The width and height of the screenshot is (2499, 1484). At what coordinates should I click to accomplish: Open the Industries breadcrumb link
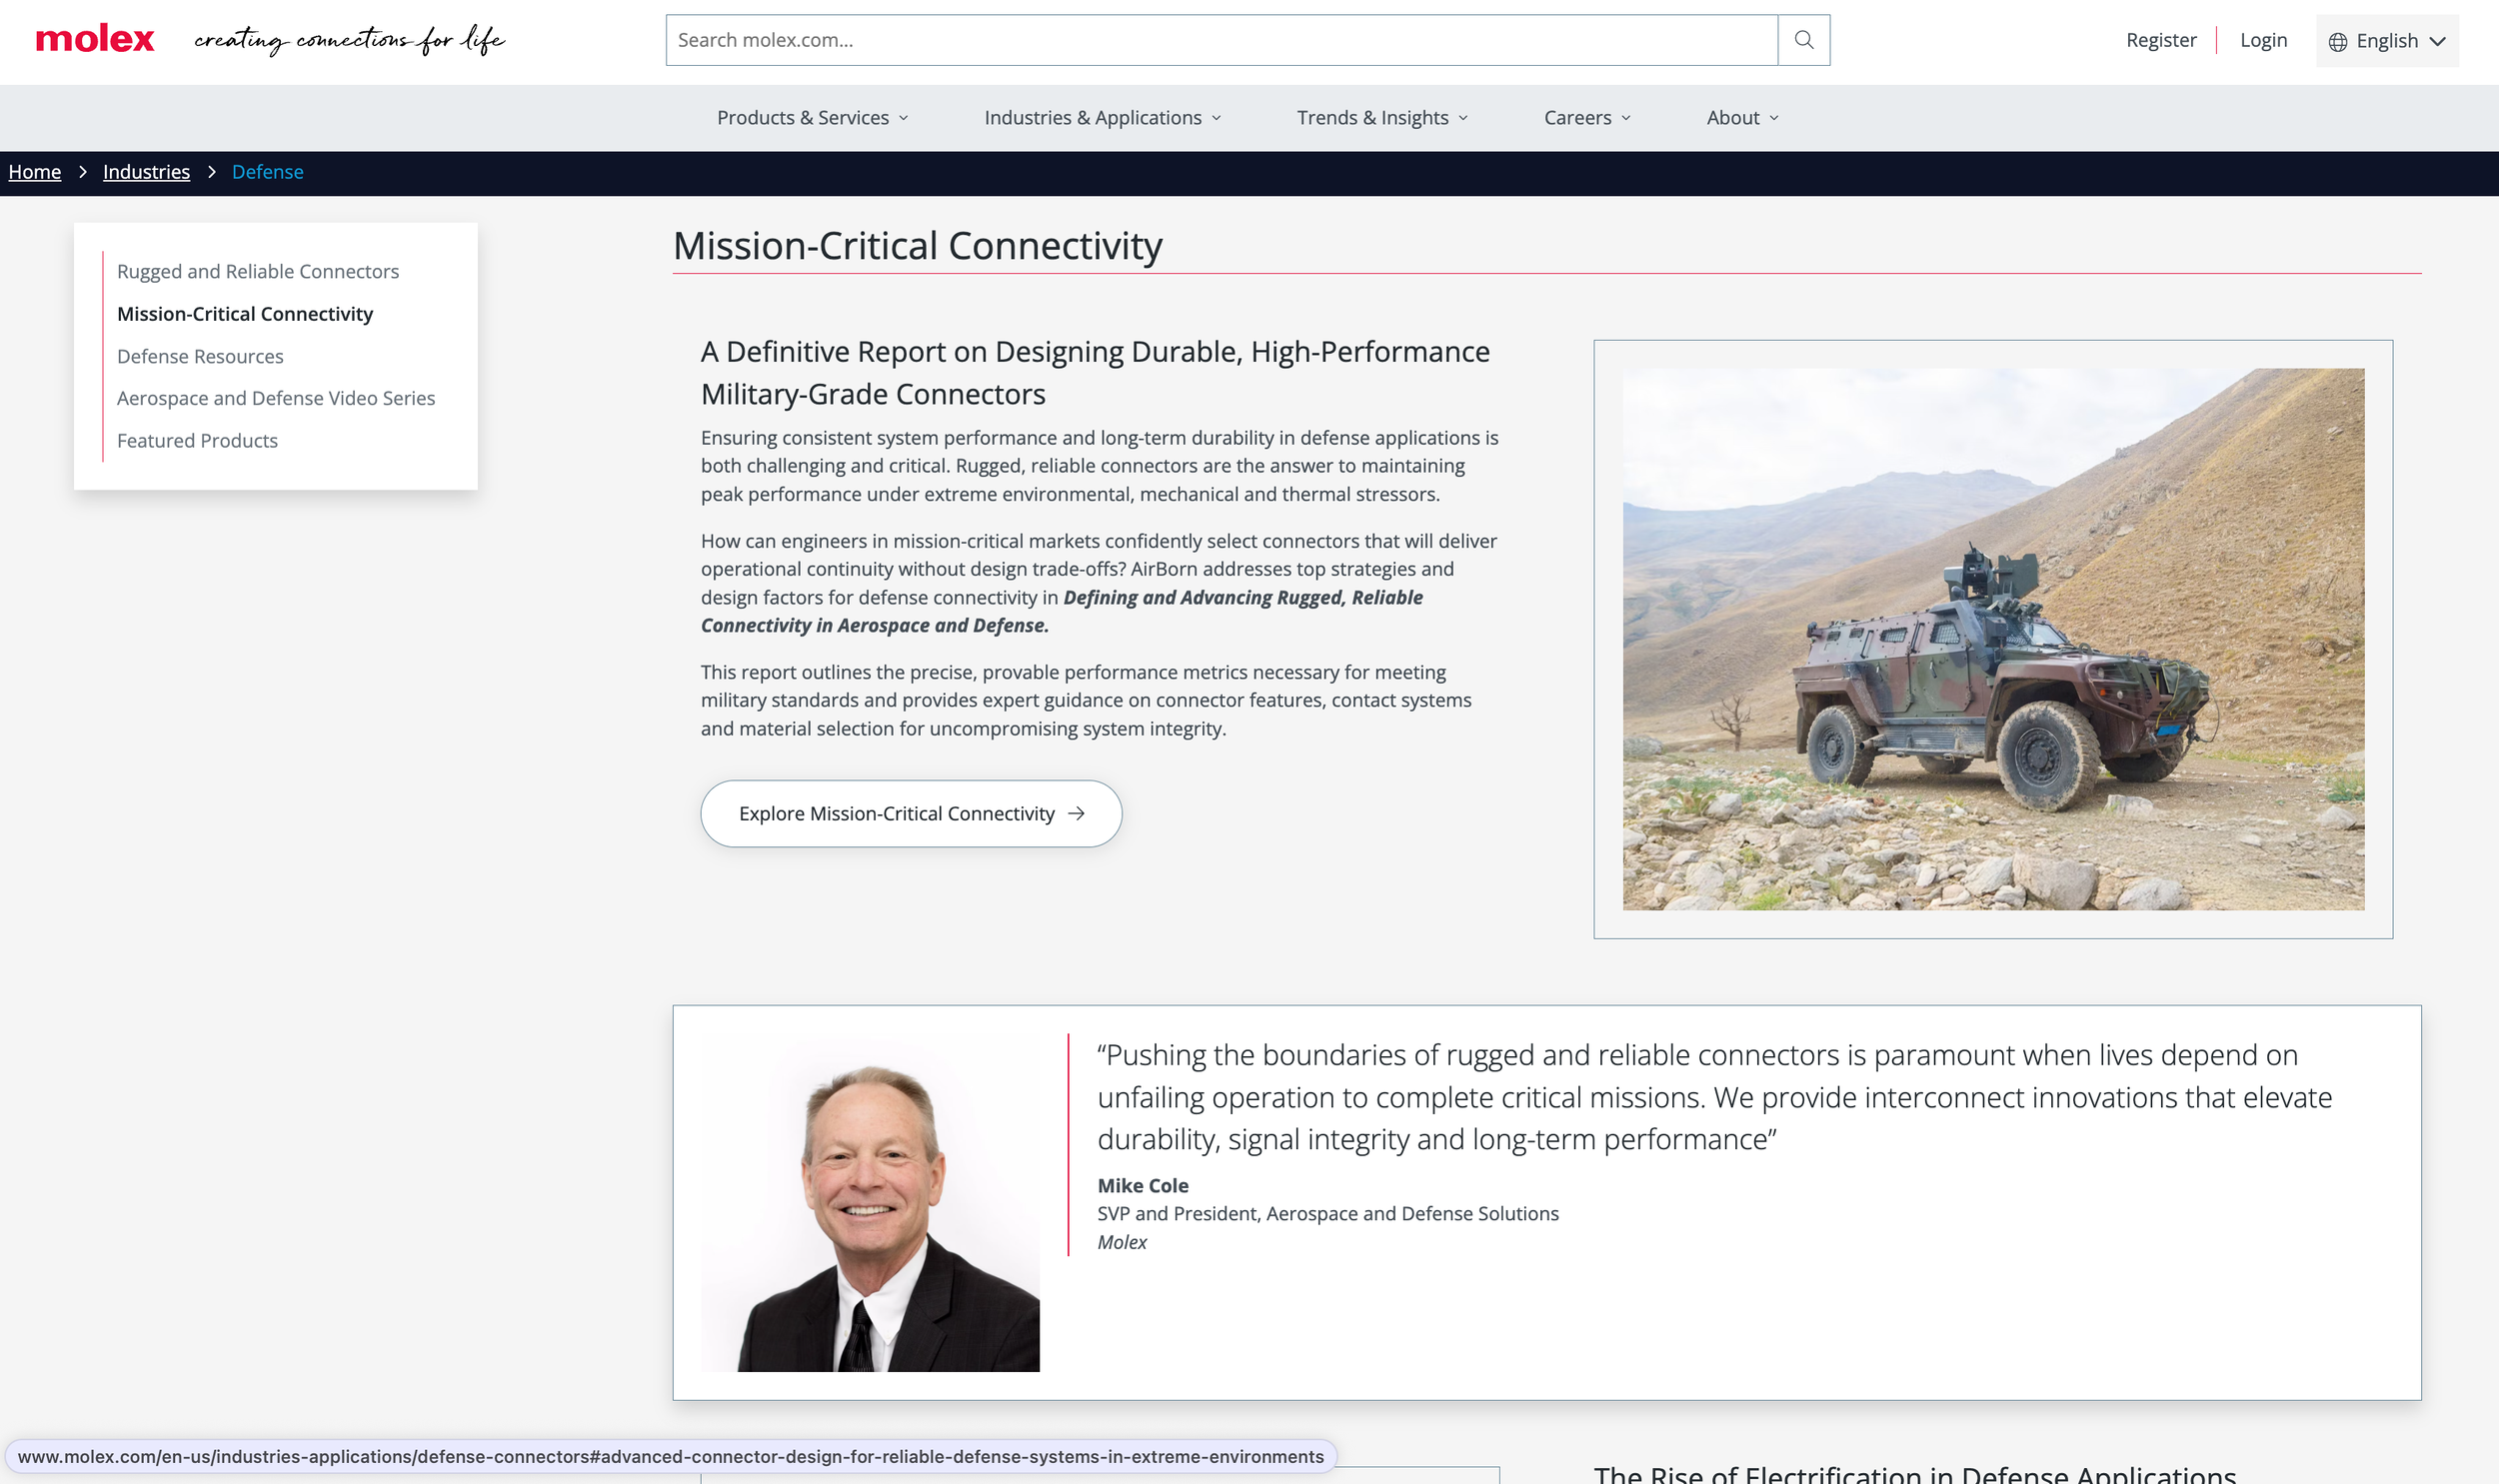click(x=146, y=172)
